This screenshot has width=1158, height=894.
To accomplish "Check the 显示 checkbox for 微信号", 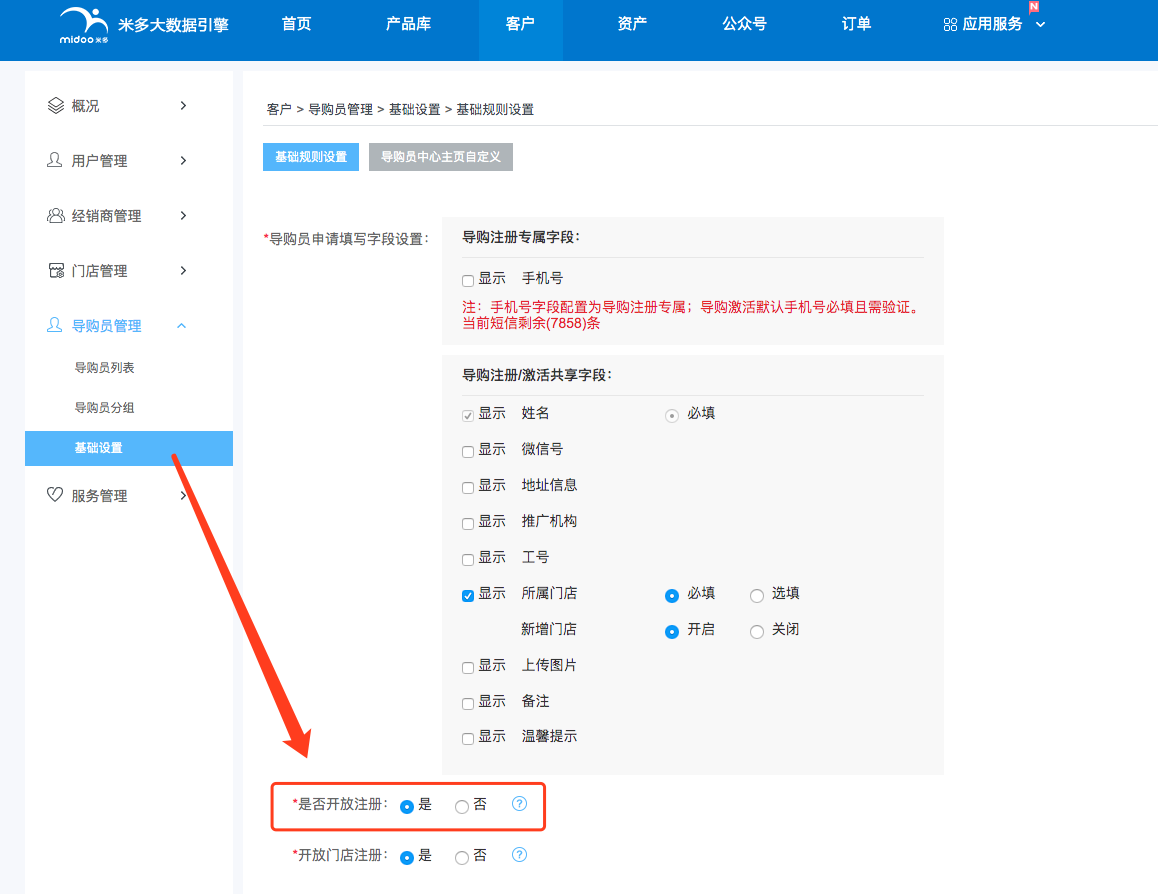I will point(467,450).
